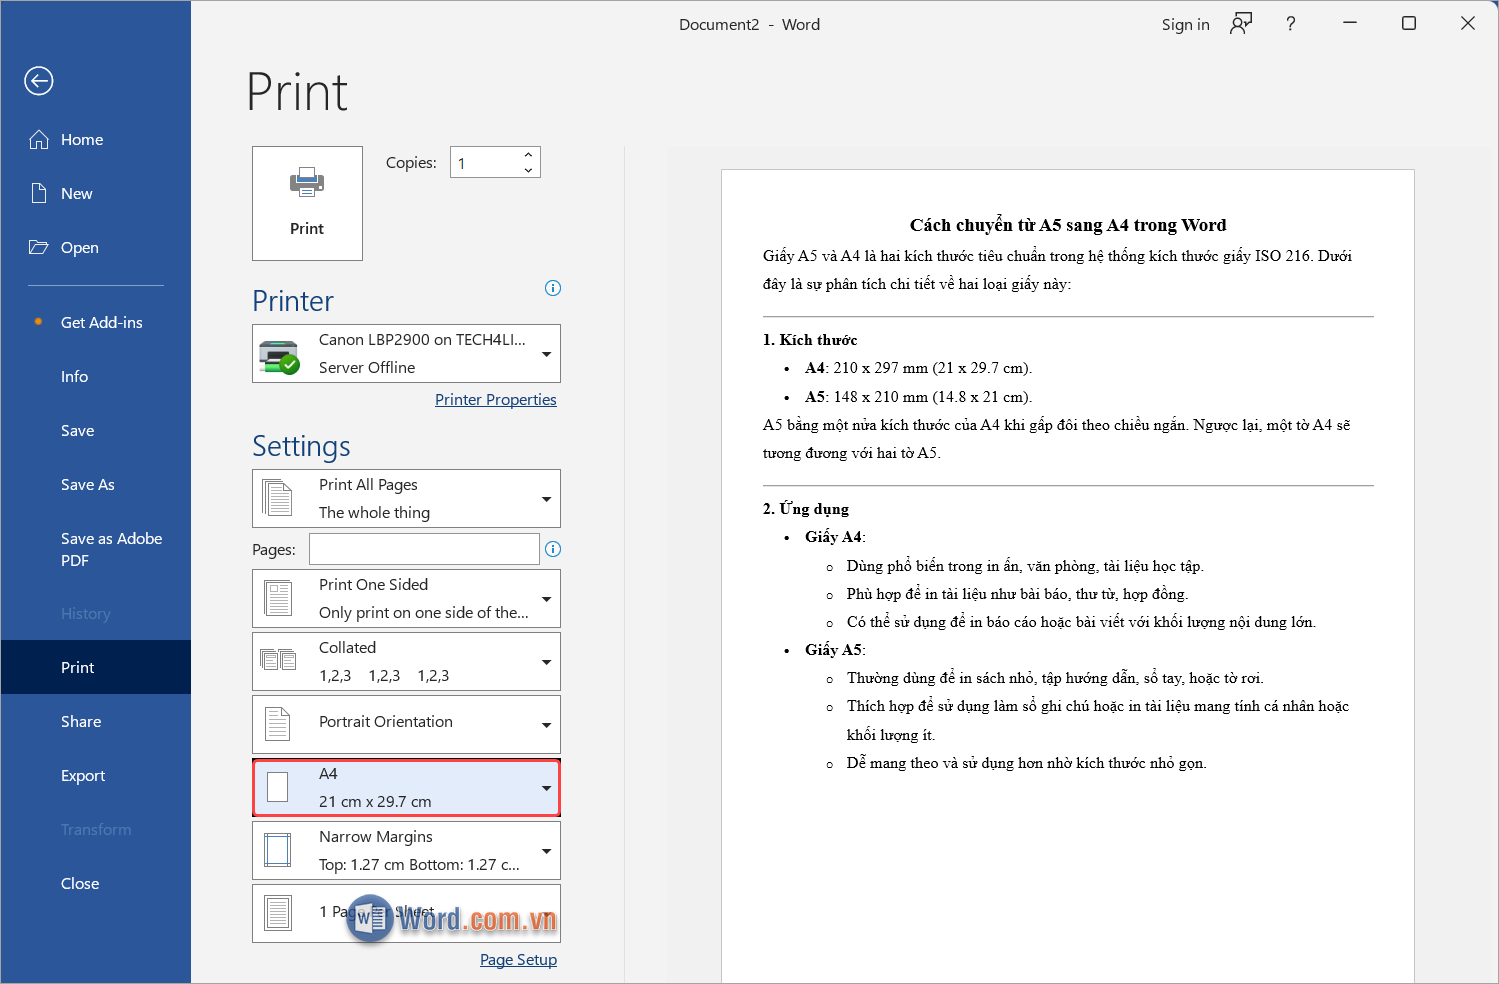Click the Narrow Margins icon
The height and width of the screenshot is (984, 1499).
tap(278, 850)
